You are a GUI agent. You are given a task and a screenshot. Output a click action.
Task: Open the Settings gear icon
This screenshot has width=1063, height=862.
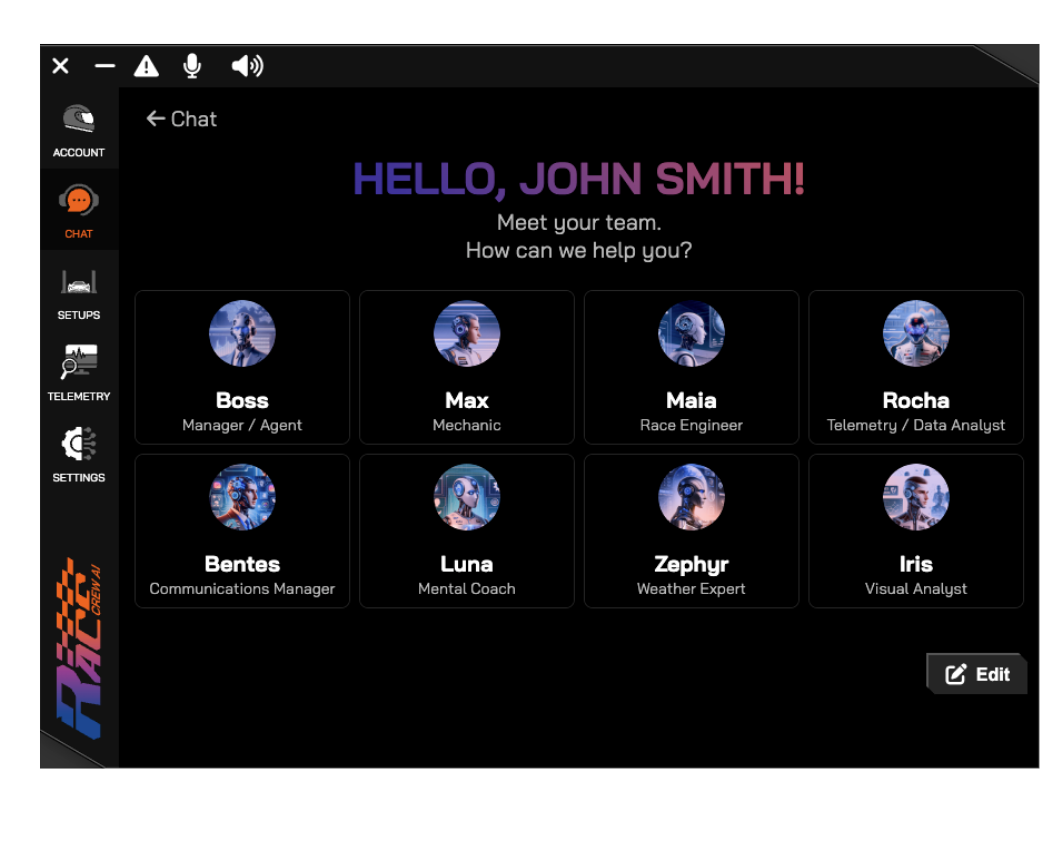(x=79, y=445)
